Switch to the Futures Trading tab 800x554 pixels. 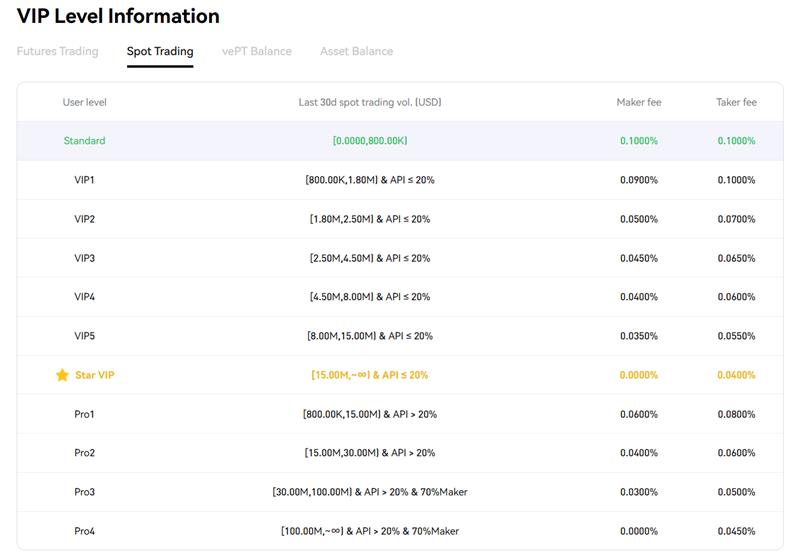click(57, 51)
